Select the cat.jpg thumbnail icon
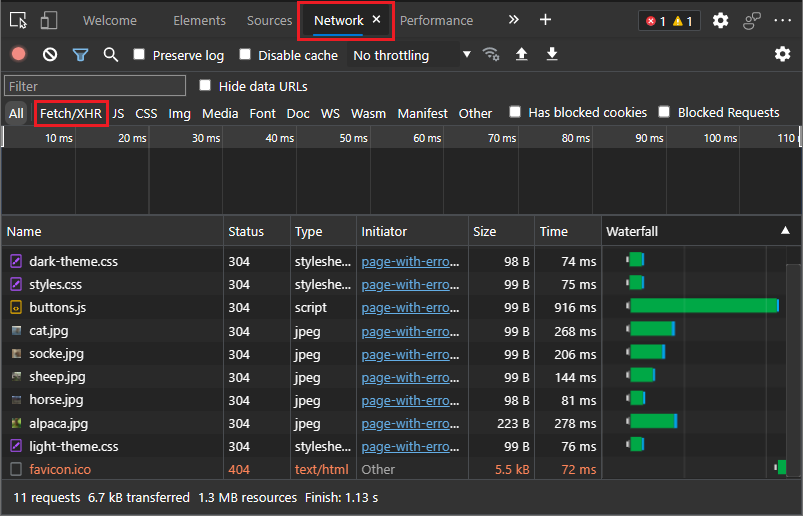 pyautogui.click(x=16, y=331)
